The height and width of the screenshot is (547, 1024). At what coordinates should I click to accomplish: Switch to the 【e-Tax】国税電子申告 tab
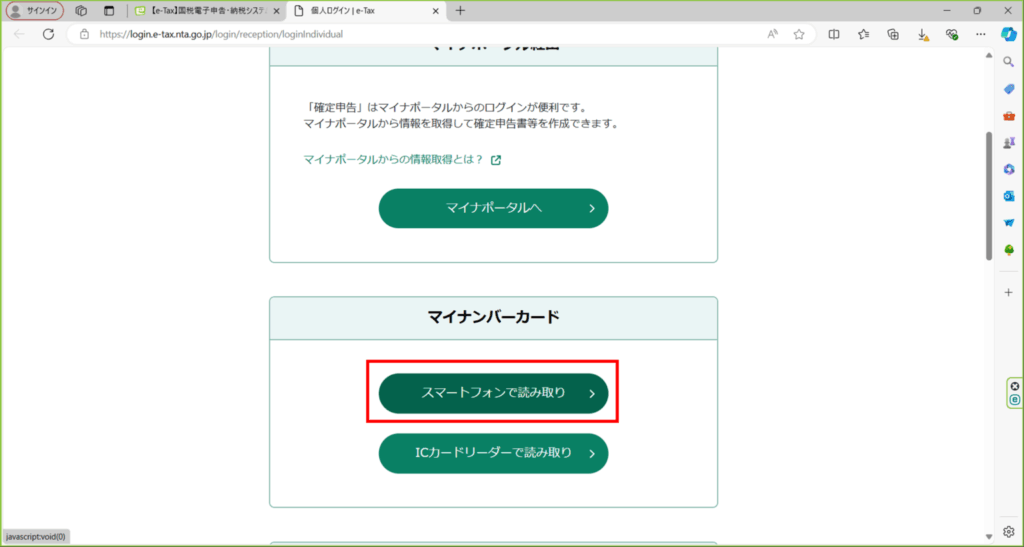click(x=207, y=10)
